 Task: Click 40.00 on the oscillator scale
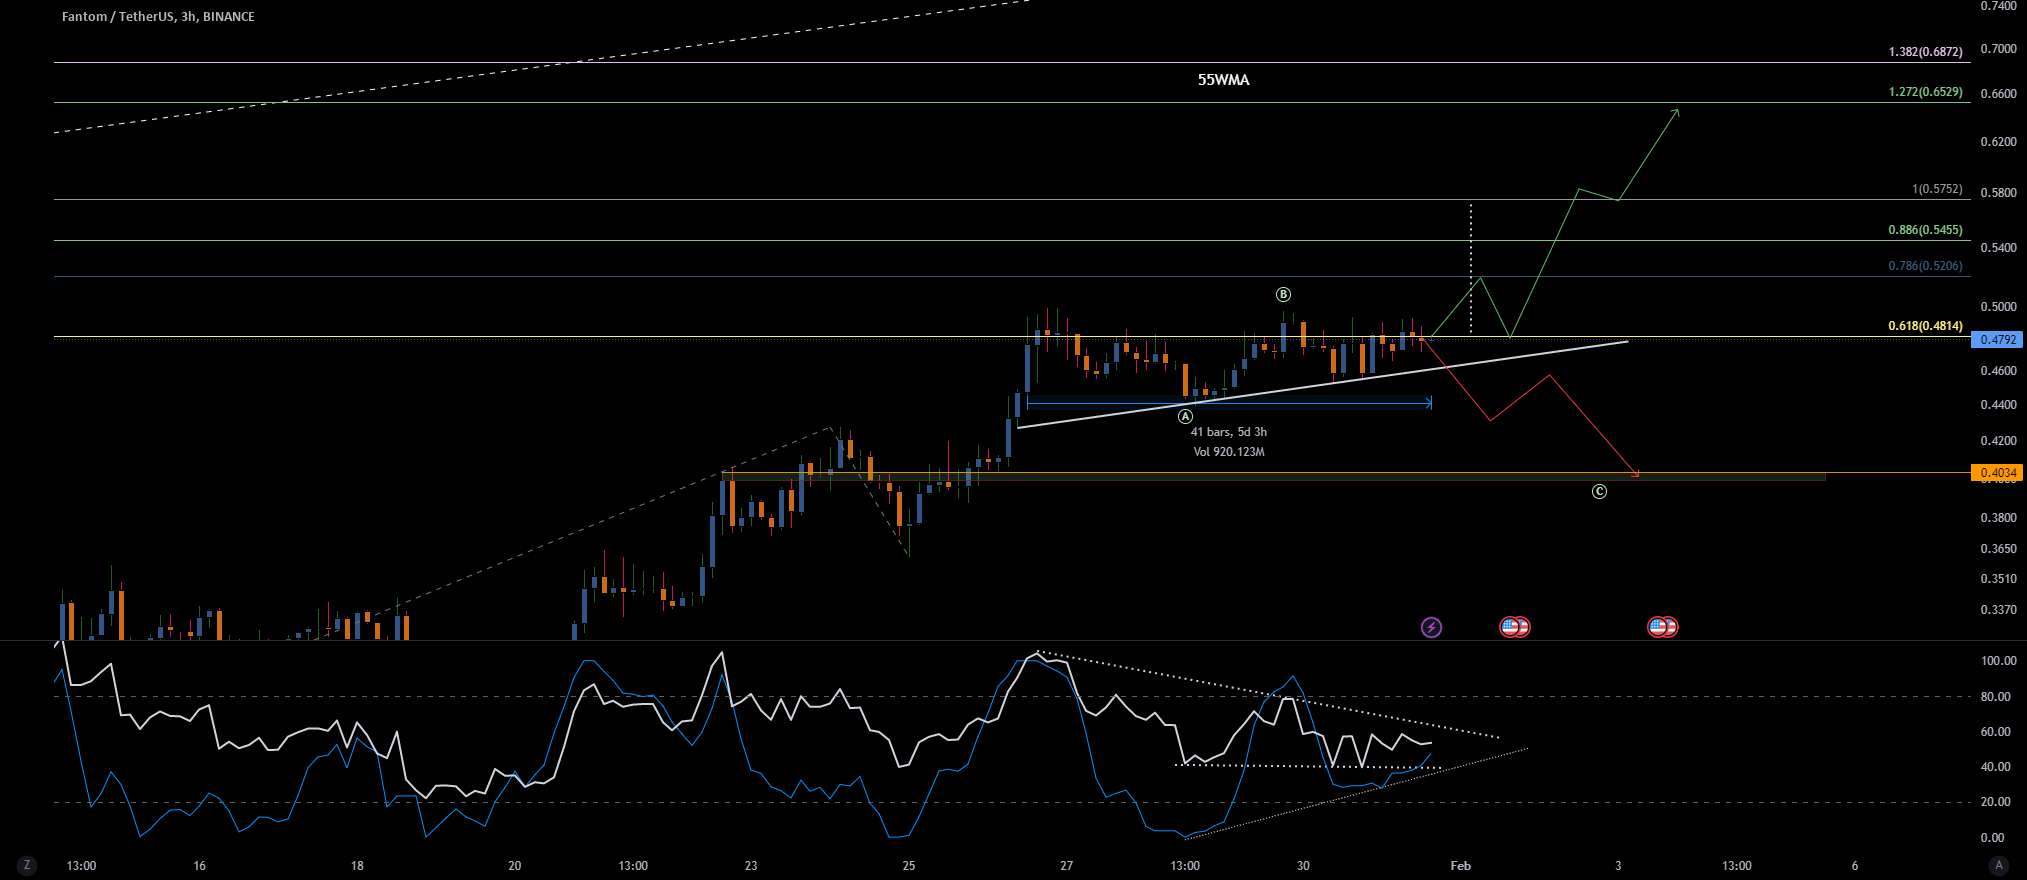point(1998,767)
